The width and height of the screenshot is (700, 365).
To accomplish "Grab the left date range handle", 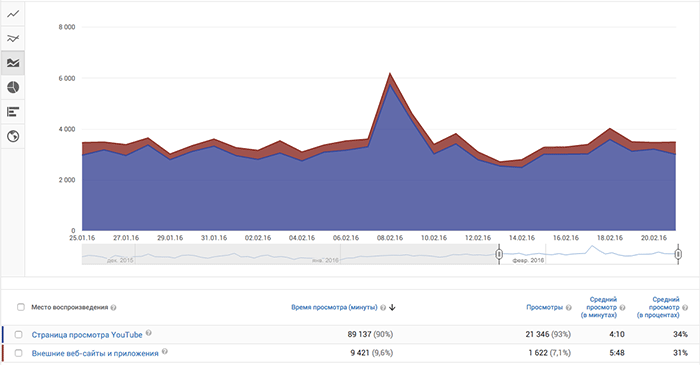I will [499, 254].
